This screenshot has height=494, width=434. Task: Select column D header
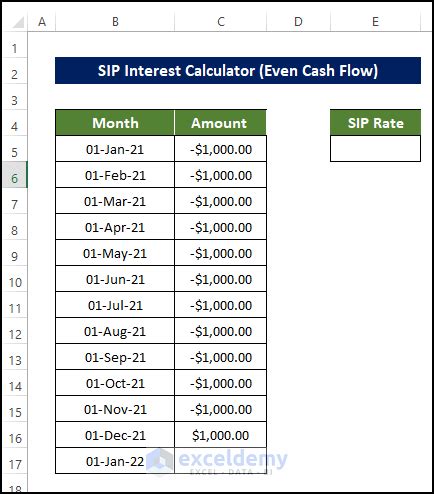(x=298, y=22)
